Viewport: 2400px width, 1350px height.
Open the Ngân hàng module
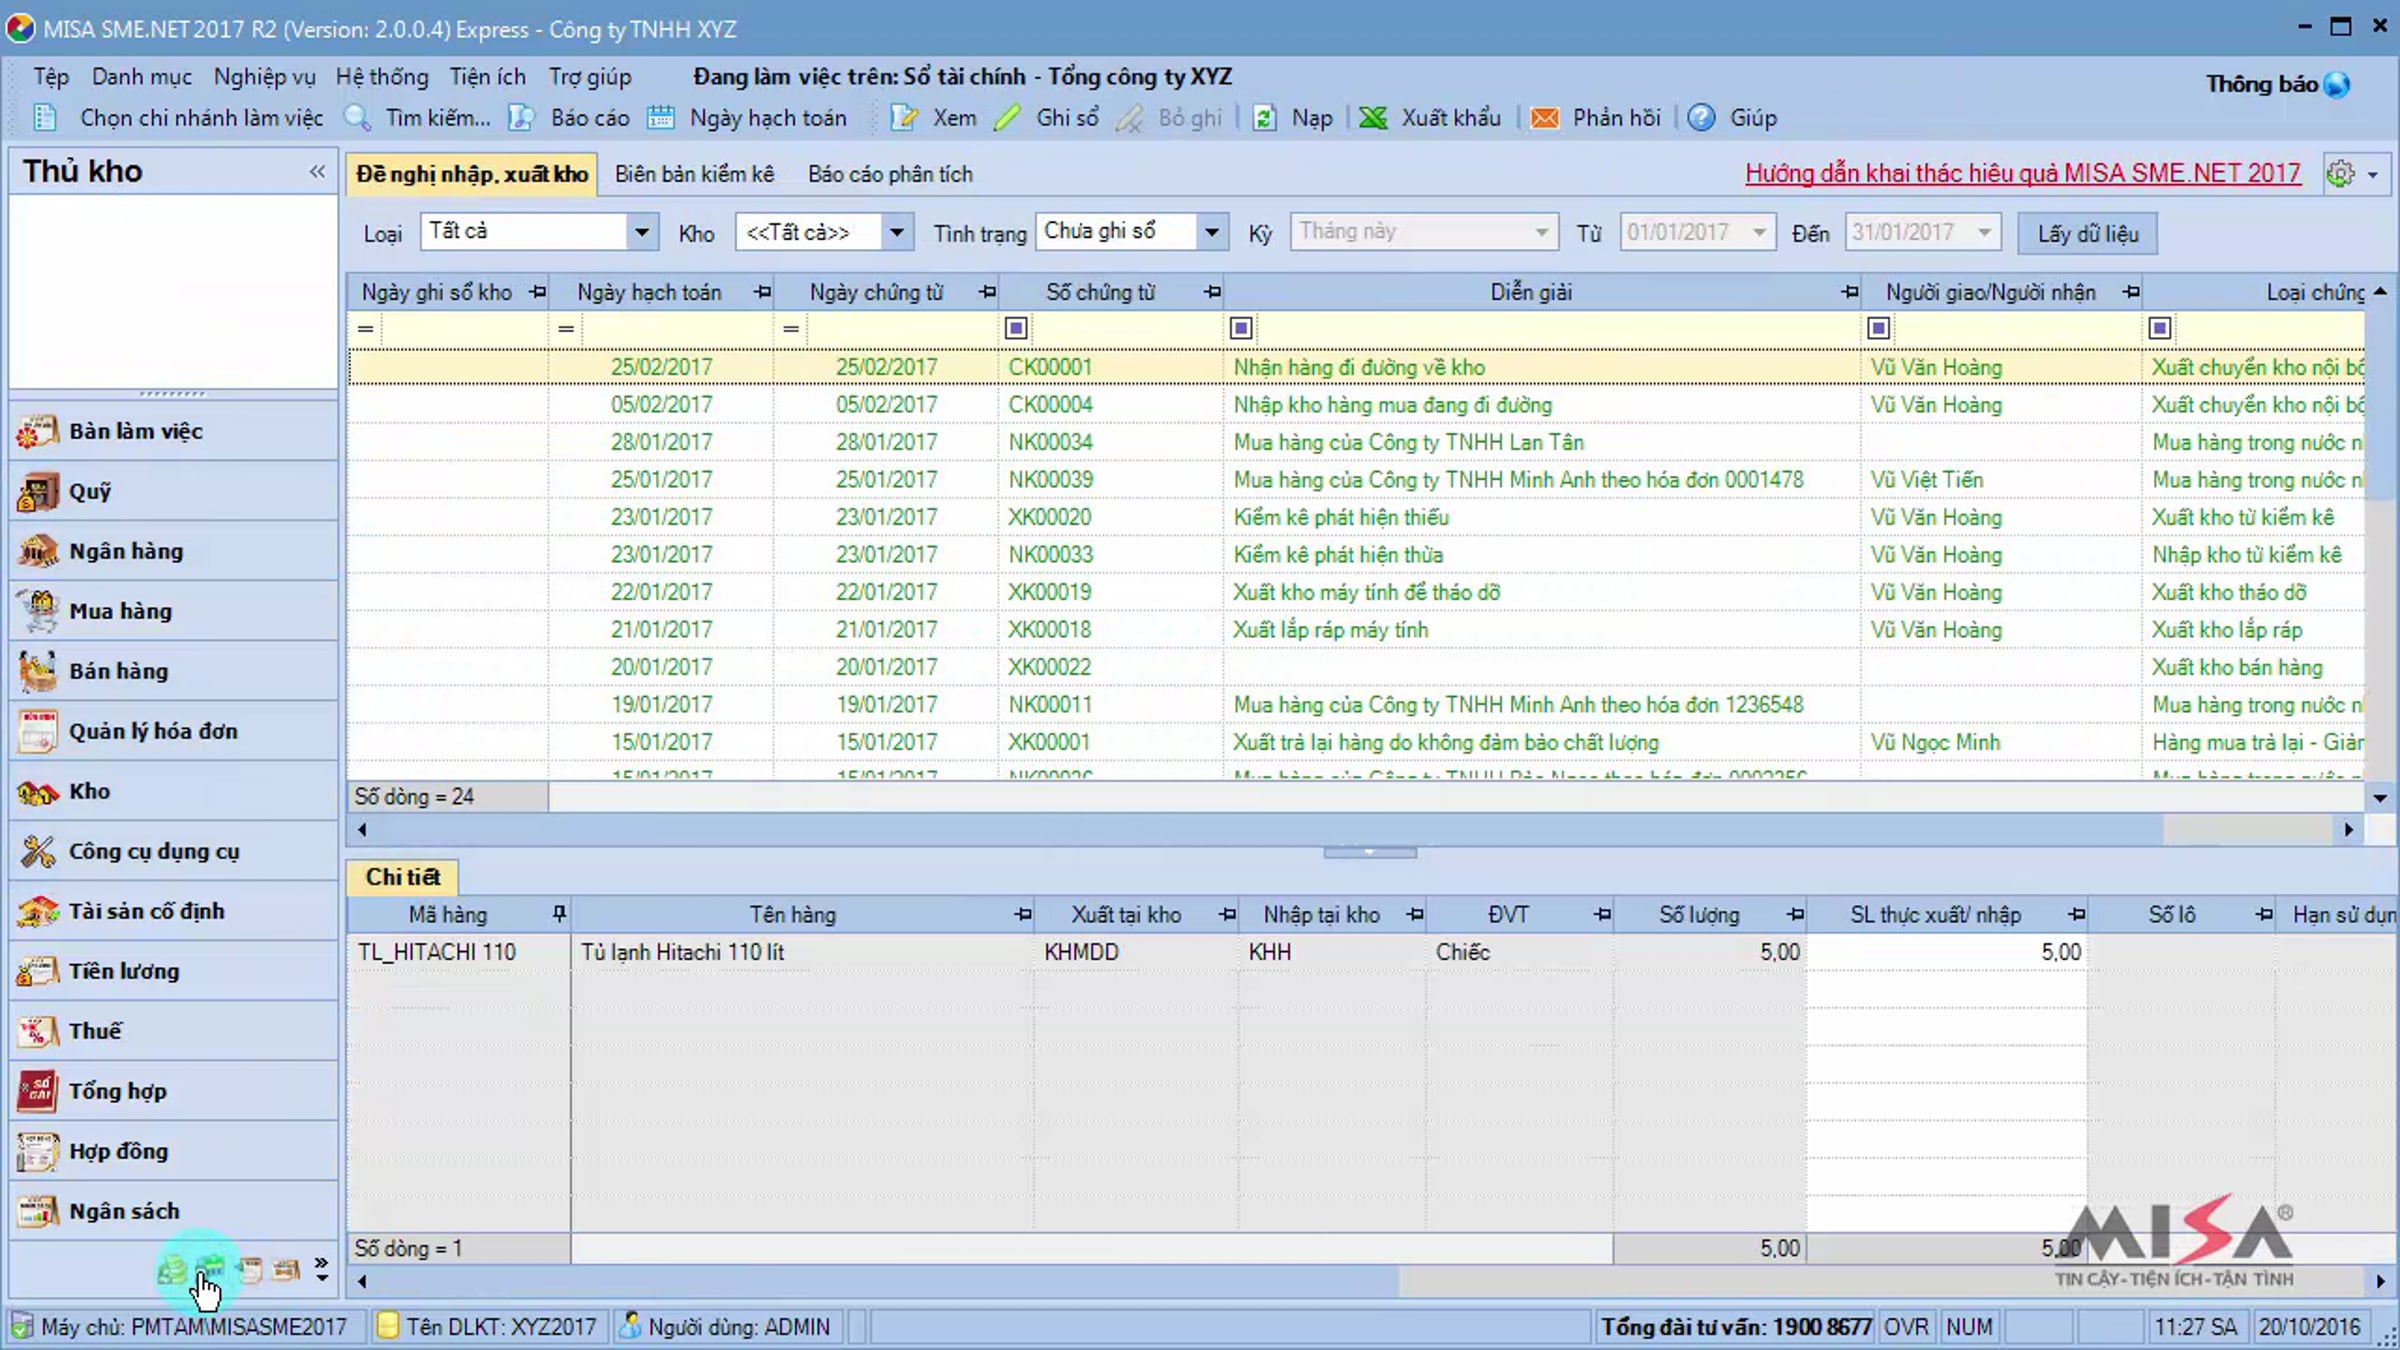tap(173, 551)
